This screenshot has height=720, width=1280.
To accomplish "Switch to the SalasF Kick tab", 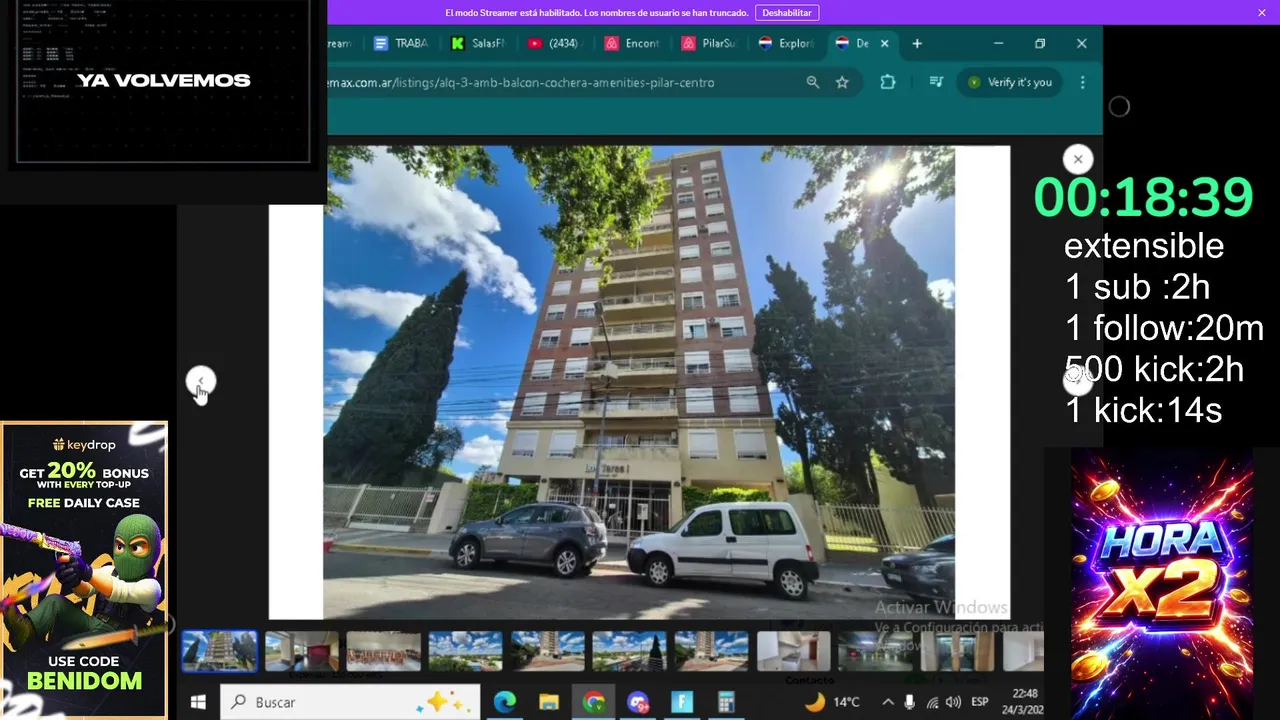I will [478, 43].
